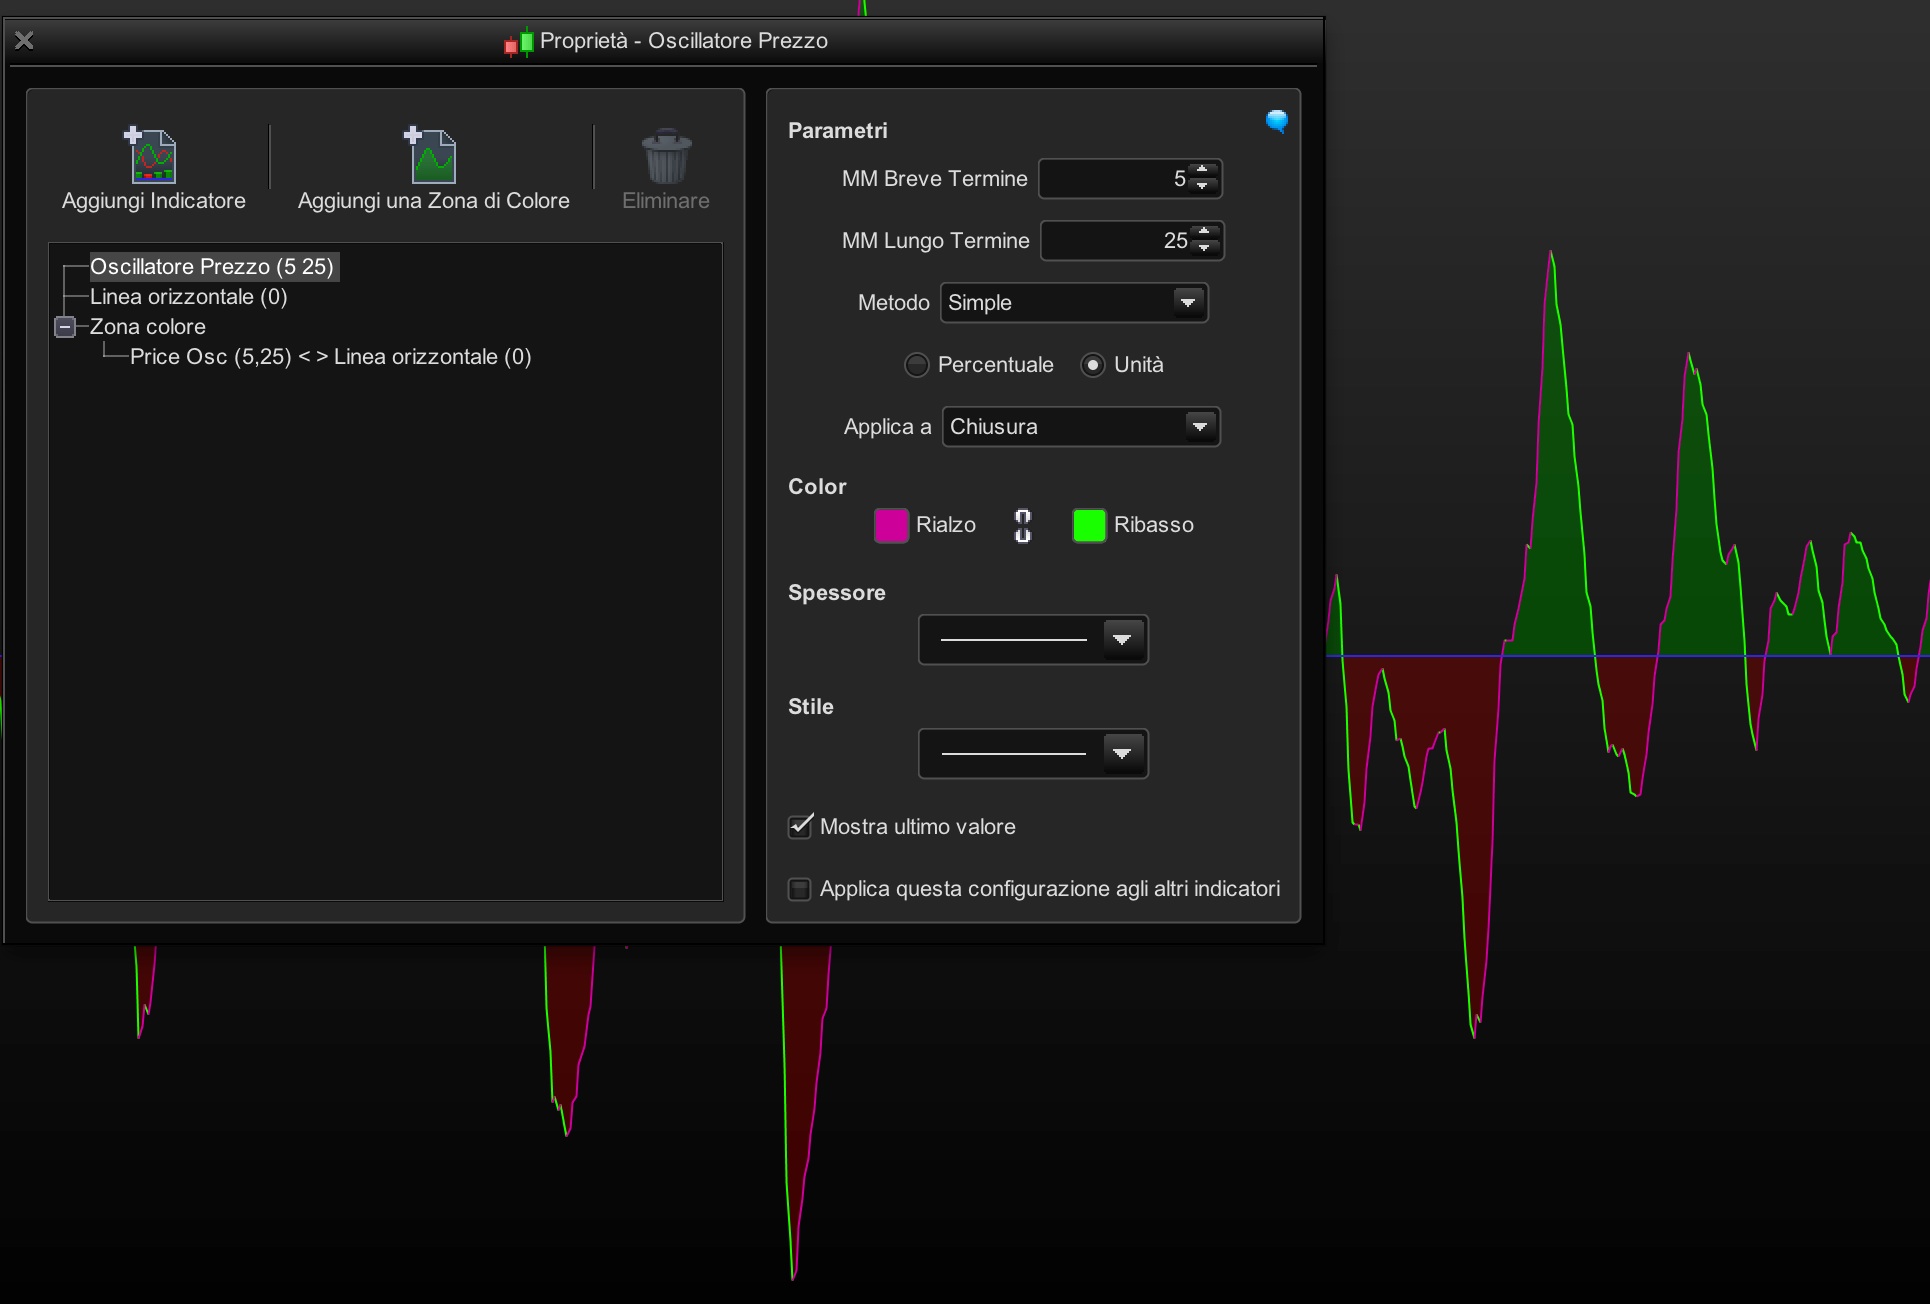The width and height of the screenshot is (1930, 1304).
Task: Click the color link chain icon
Action: click(1022, 525)
